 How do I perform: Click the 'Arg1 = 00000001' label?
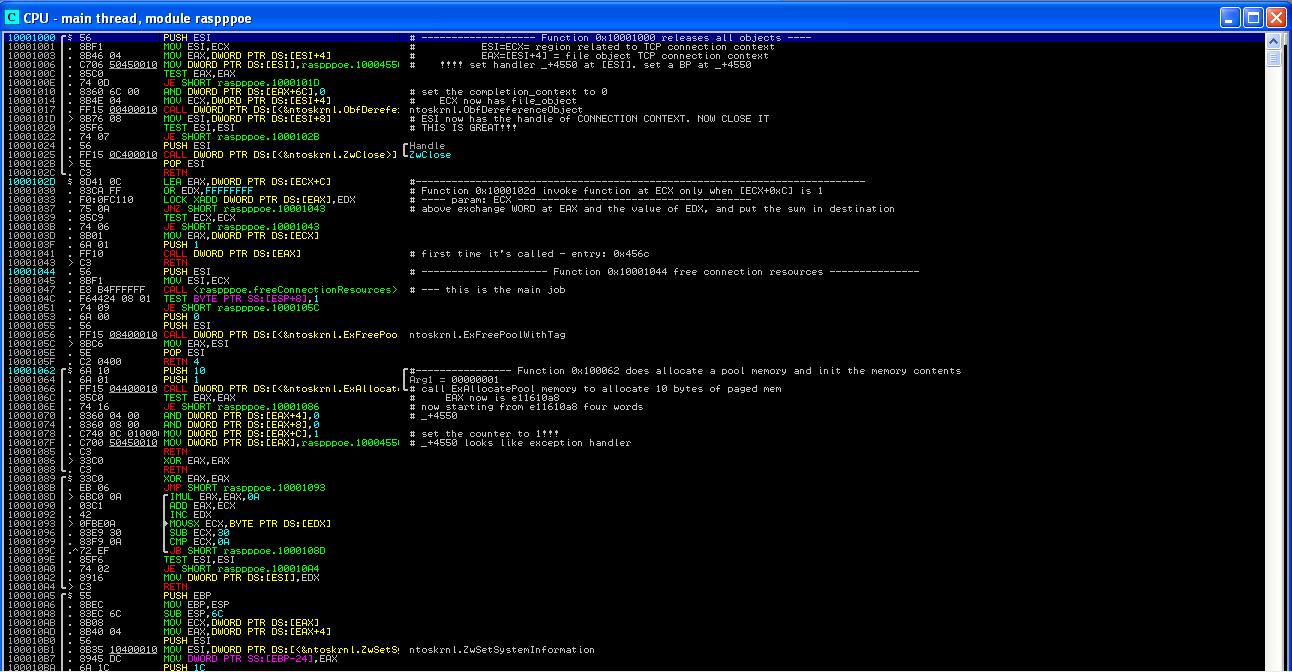(x=454, y=380)
